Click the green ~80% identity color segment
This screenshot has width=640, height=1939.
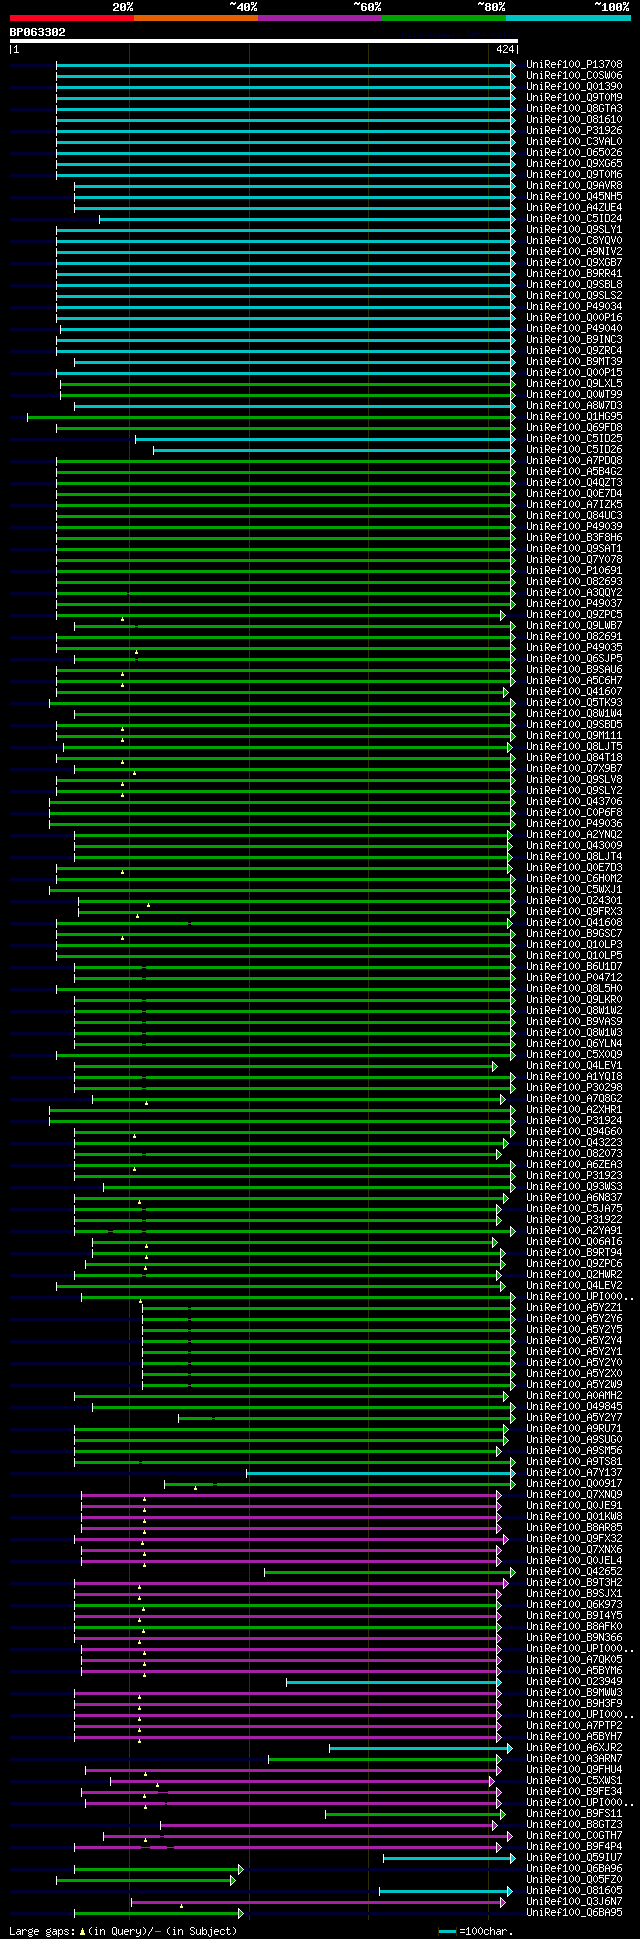pos(443,17)
